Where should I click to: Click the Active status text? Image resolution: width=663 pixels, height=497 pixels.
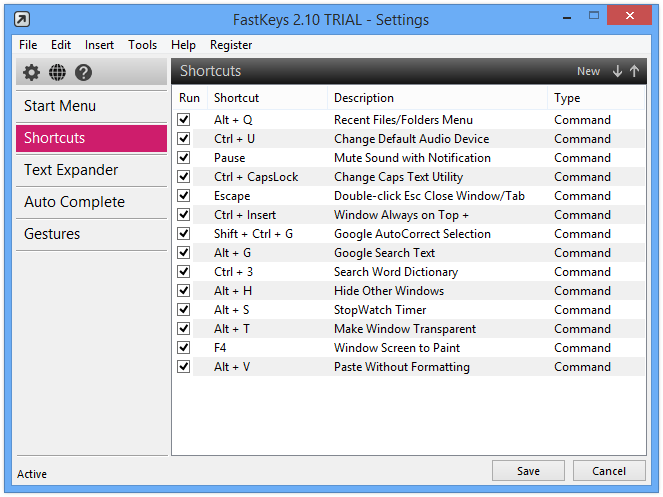coord(32,474)
